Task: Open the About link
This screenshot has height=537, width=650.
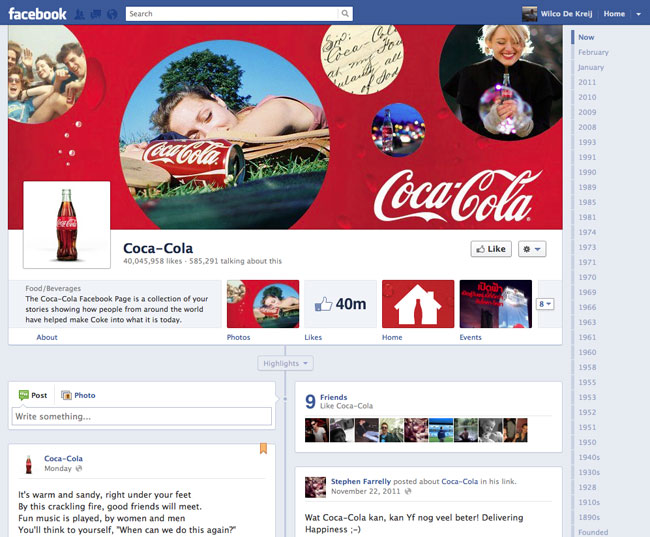Action: (x=47, y=338)
